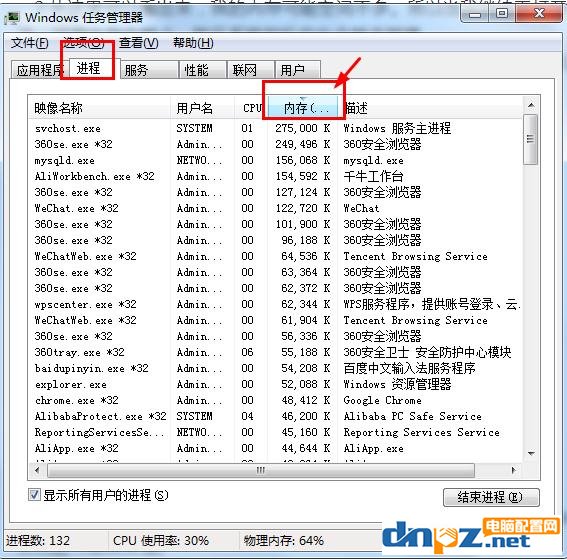Switch to the 应用程序 tab
The height and width of the screenshot is (560, 567).
pyautogui.click(x=39, y=70)
